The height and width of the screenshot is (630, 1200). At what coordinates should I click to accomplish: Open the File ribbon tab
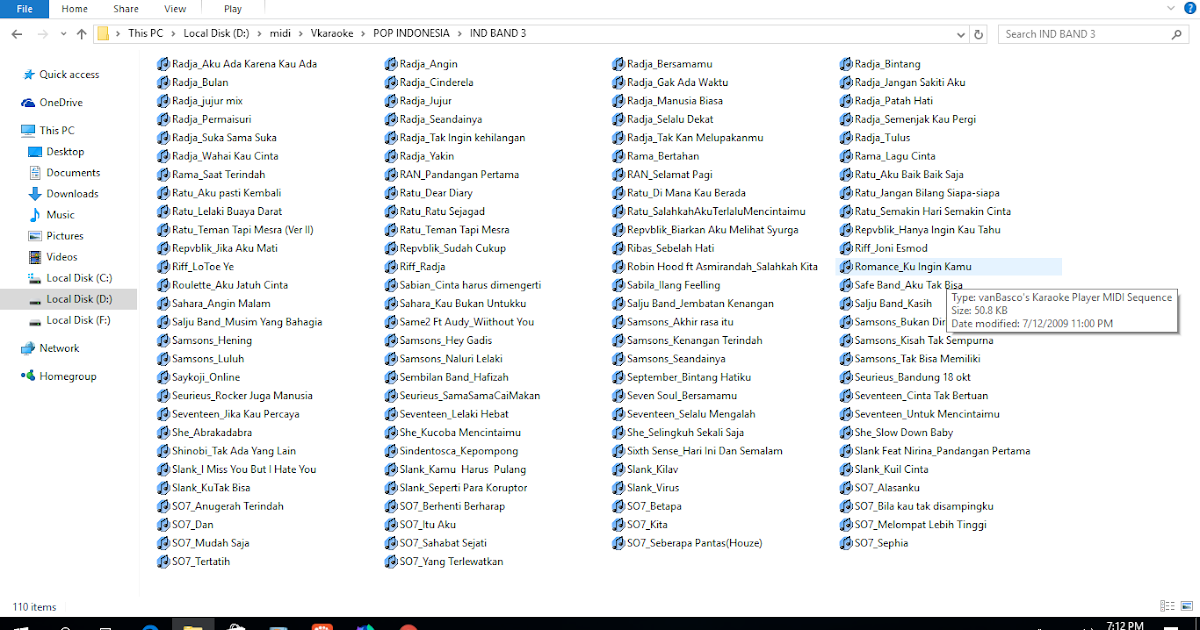[x=25, y=8]
